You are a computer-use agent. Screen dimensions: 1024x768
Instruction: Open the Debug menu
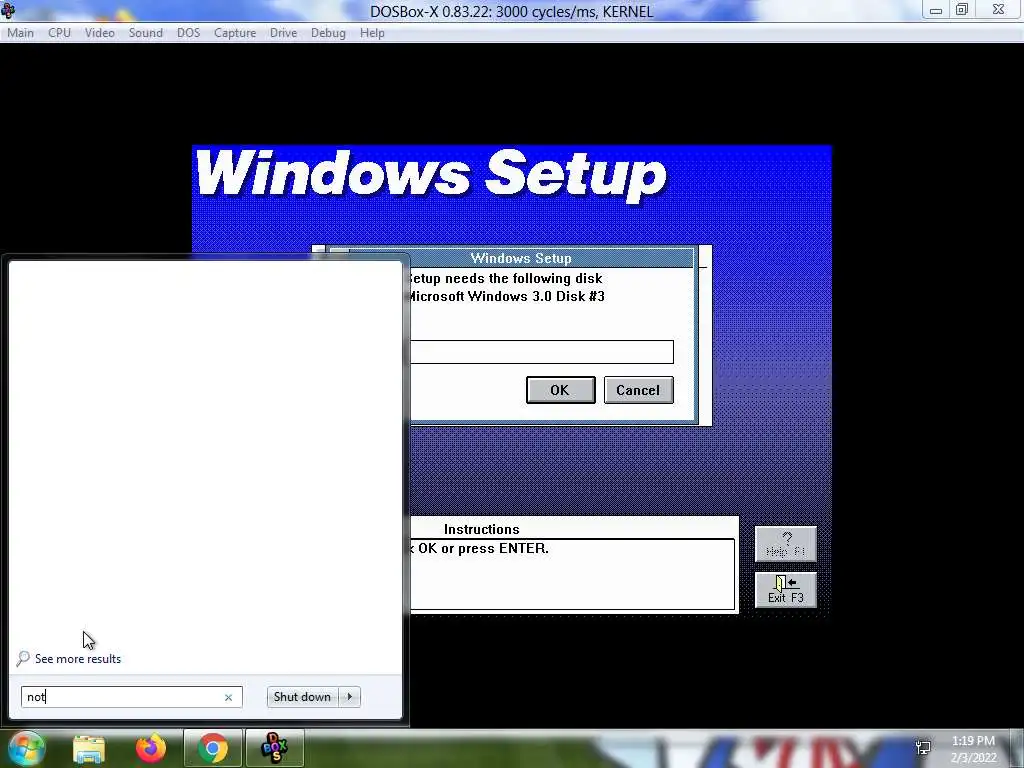pos(328,33)
